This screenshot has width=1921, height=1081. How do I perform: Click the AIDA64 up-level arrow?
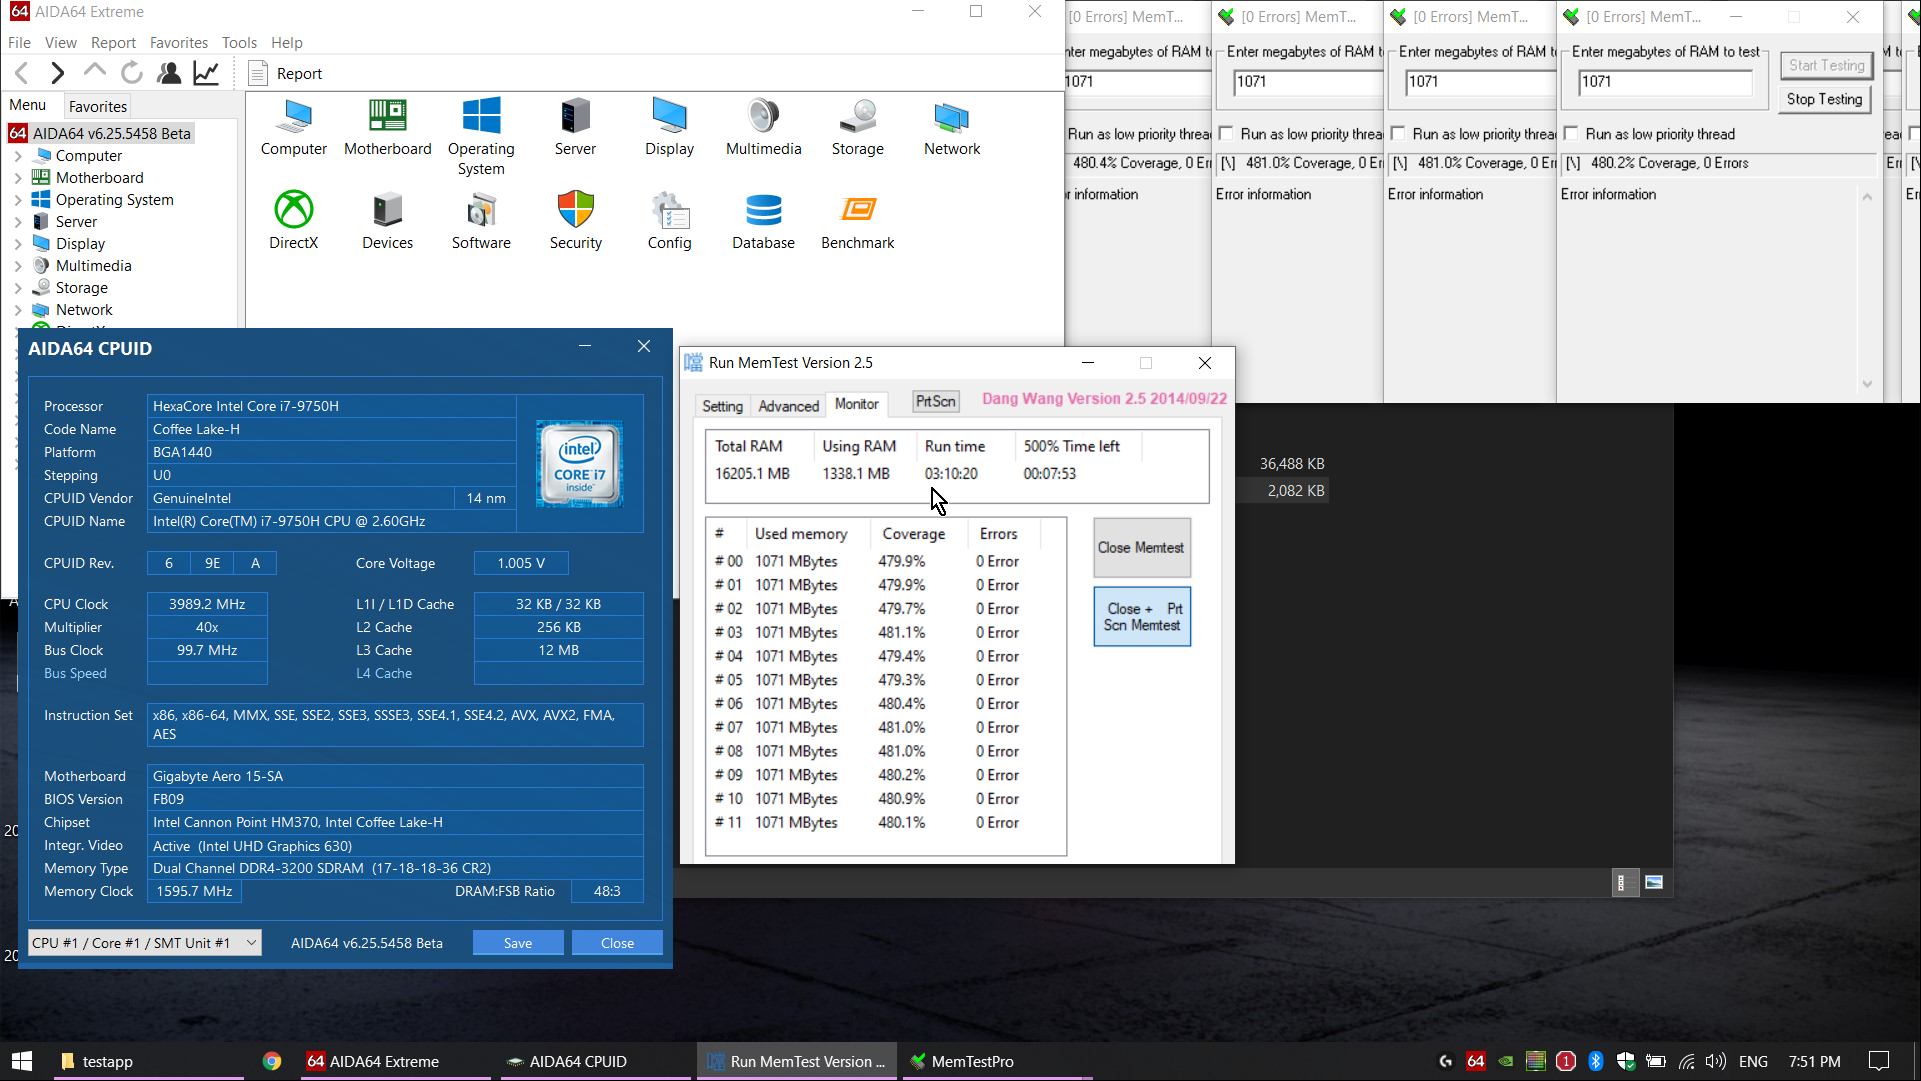tap(94, 71)
